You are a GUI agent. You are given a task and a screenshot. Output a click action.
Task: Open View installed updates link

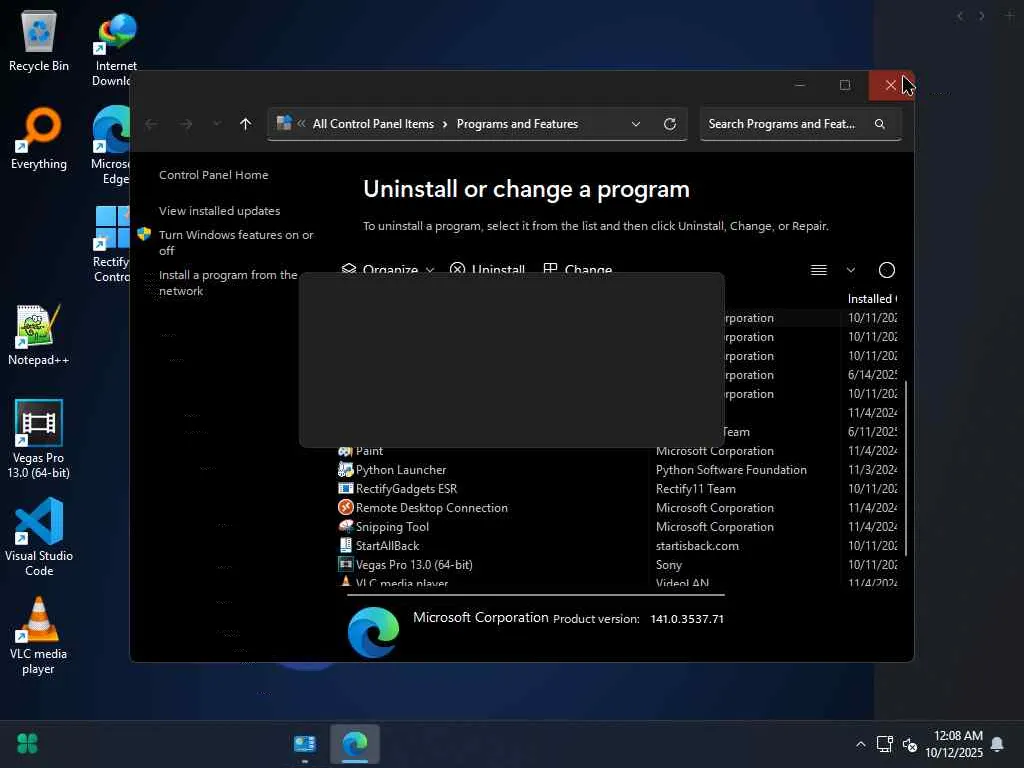click(219, 211)
